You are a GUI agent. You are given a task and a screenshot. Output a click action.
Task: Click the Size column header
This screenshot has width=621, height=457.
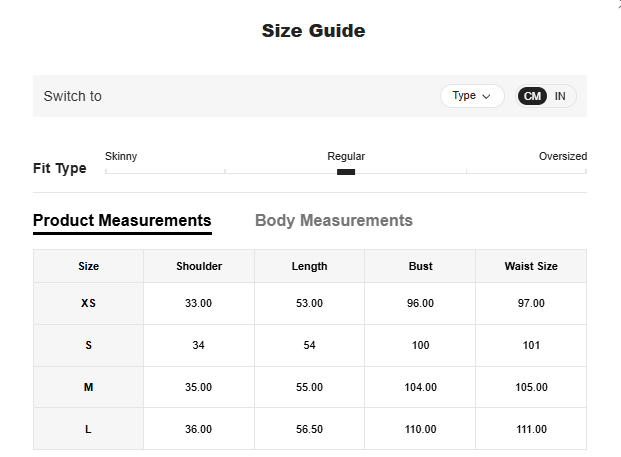[x=89, y=266]
